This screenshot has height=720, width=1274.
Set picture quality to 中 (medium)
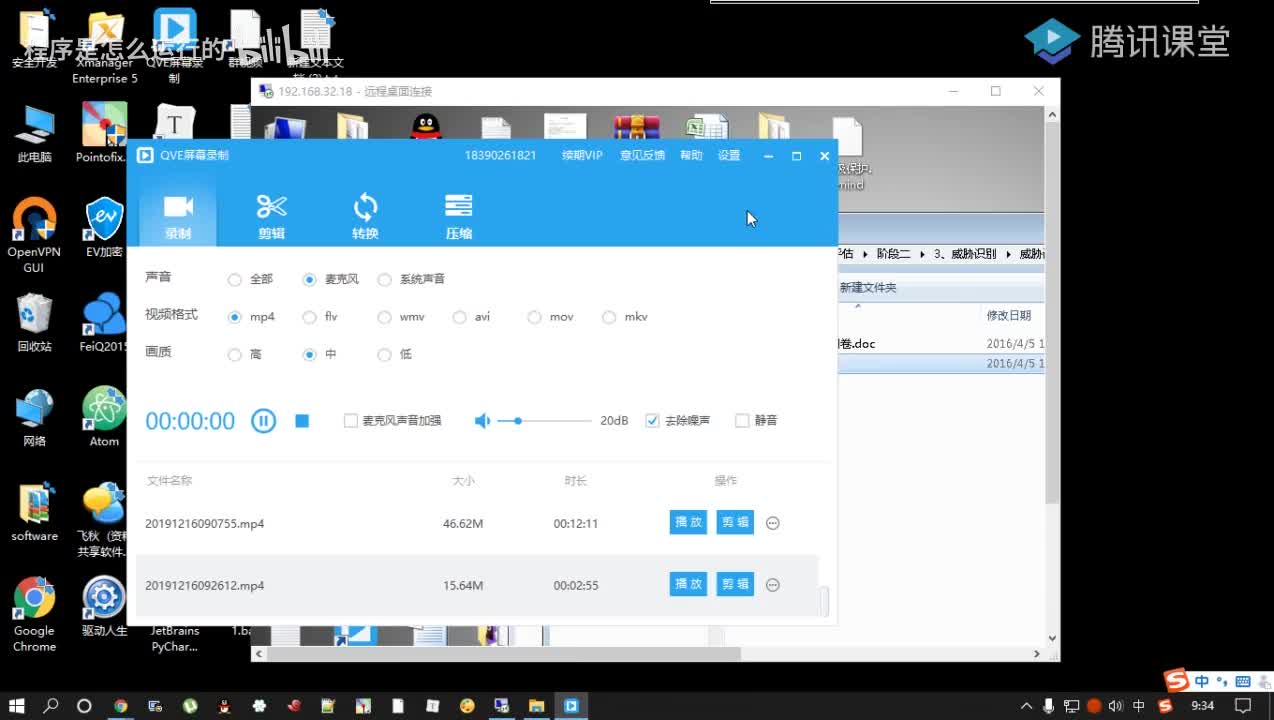coord(310,355)
